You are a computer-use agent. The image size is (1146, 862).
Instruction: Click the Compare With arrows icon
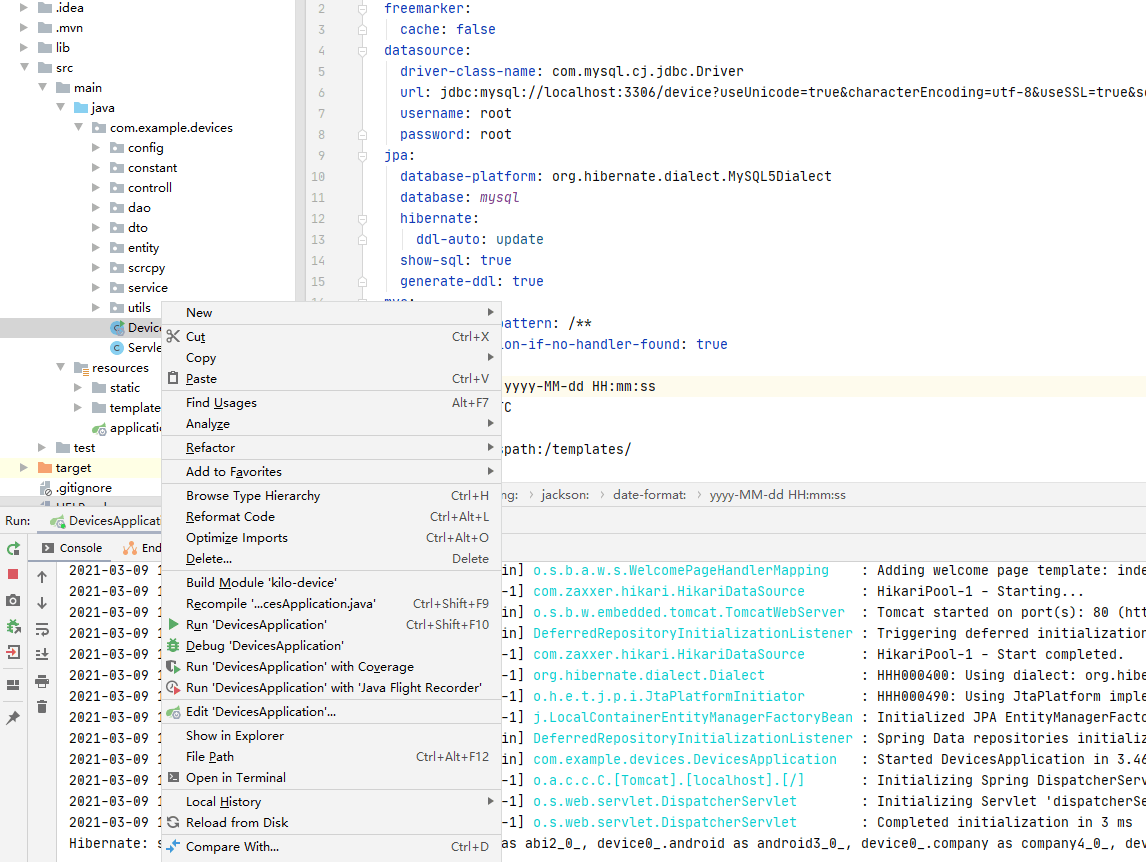tap(173, 847)
